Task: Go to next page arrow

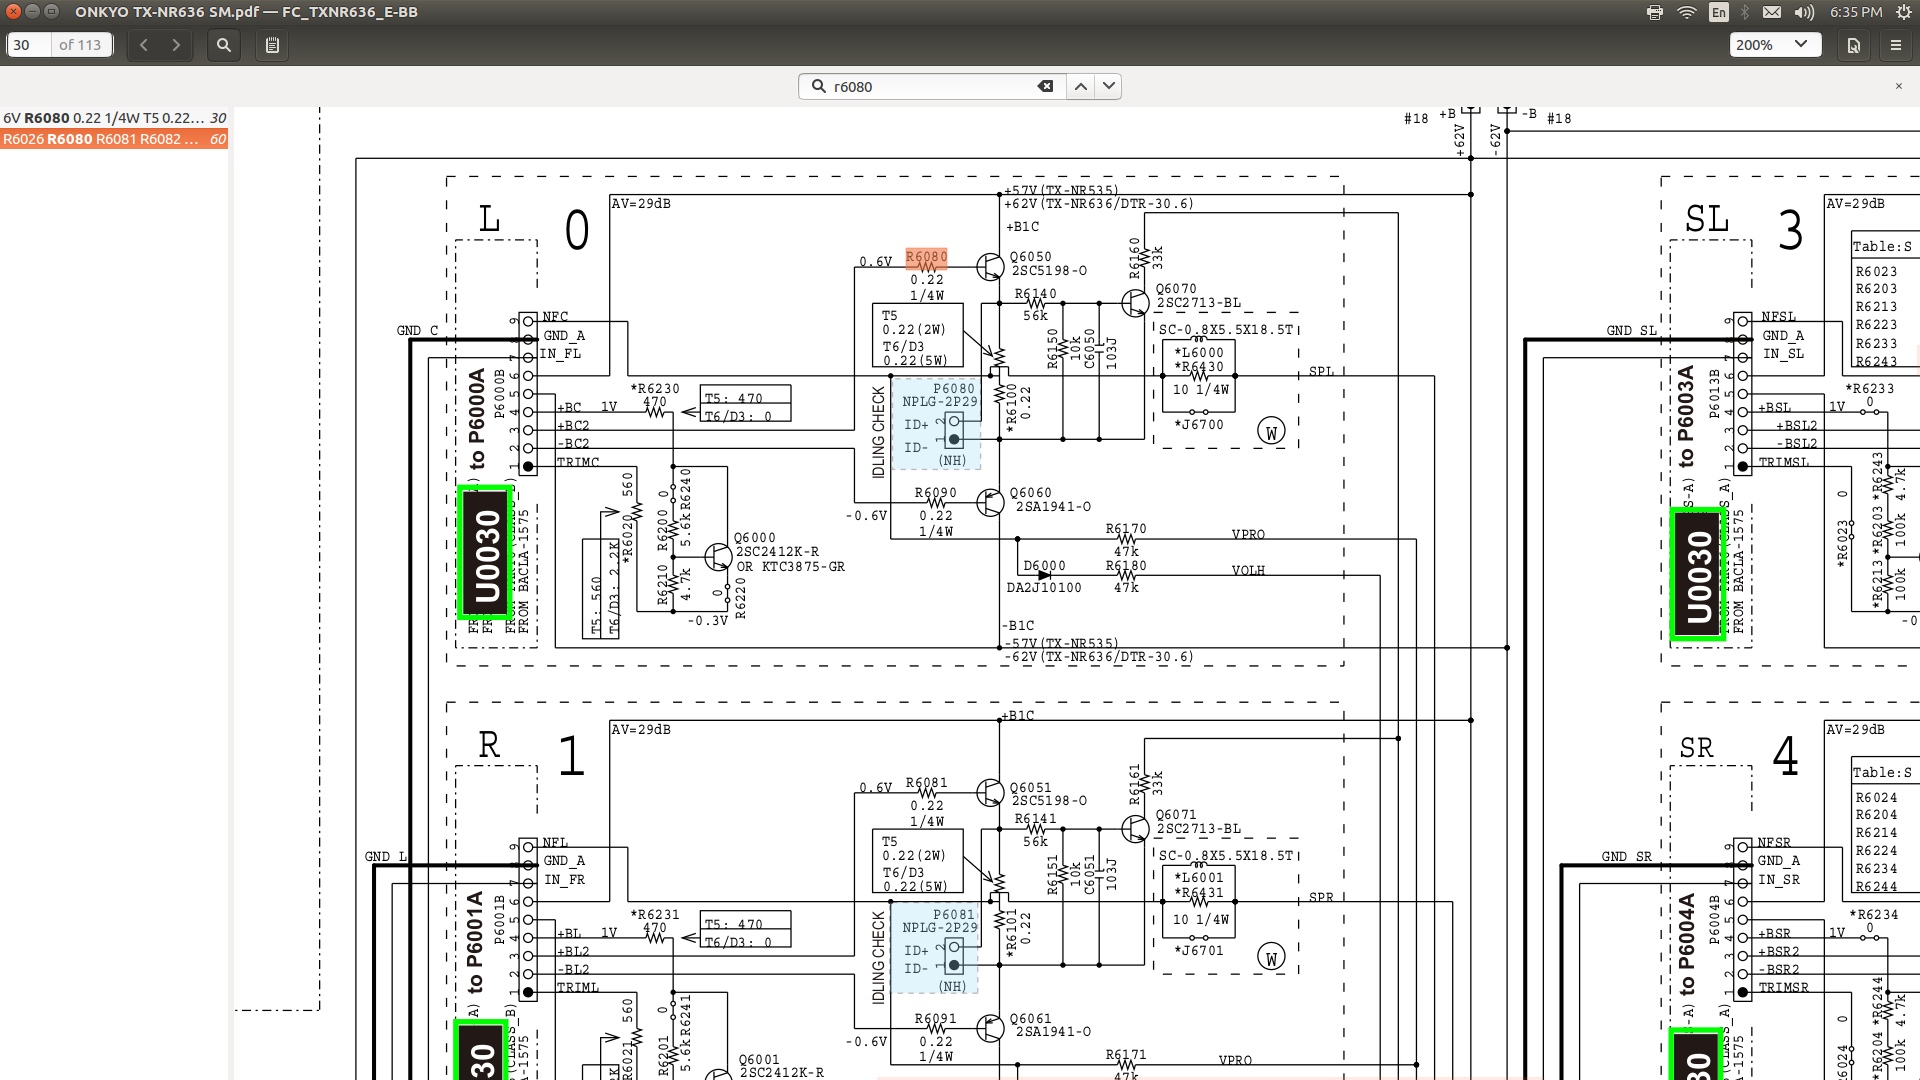Action: pos(176,45)
